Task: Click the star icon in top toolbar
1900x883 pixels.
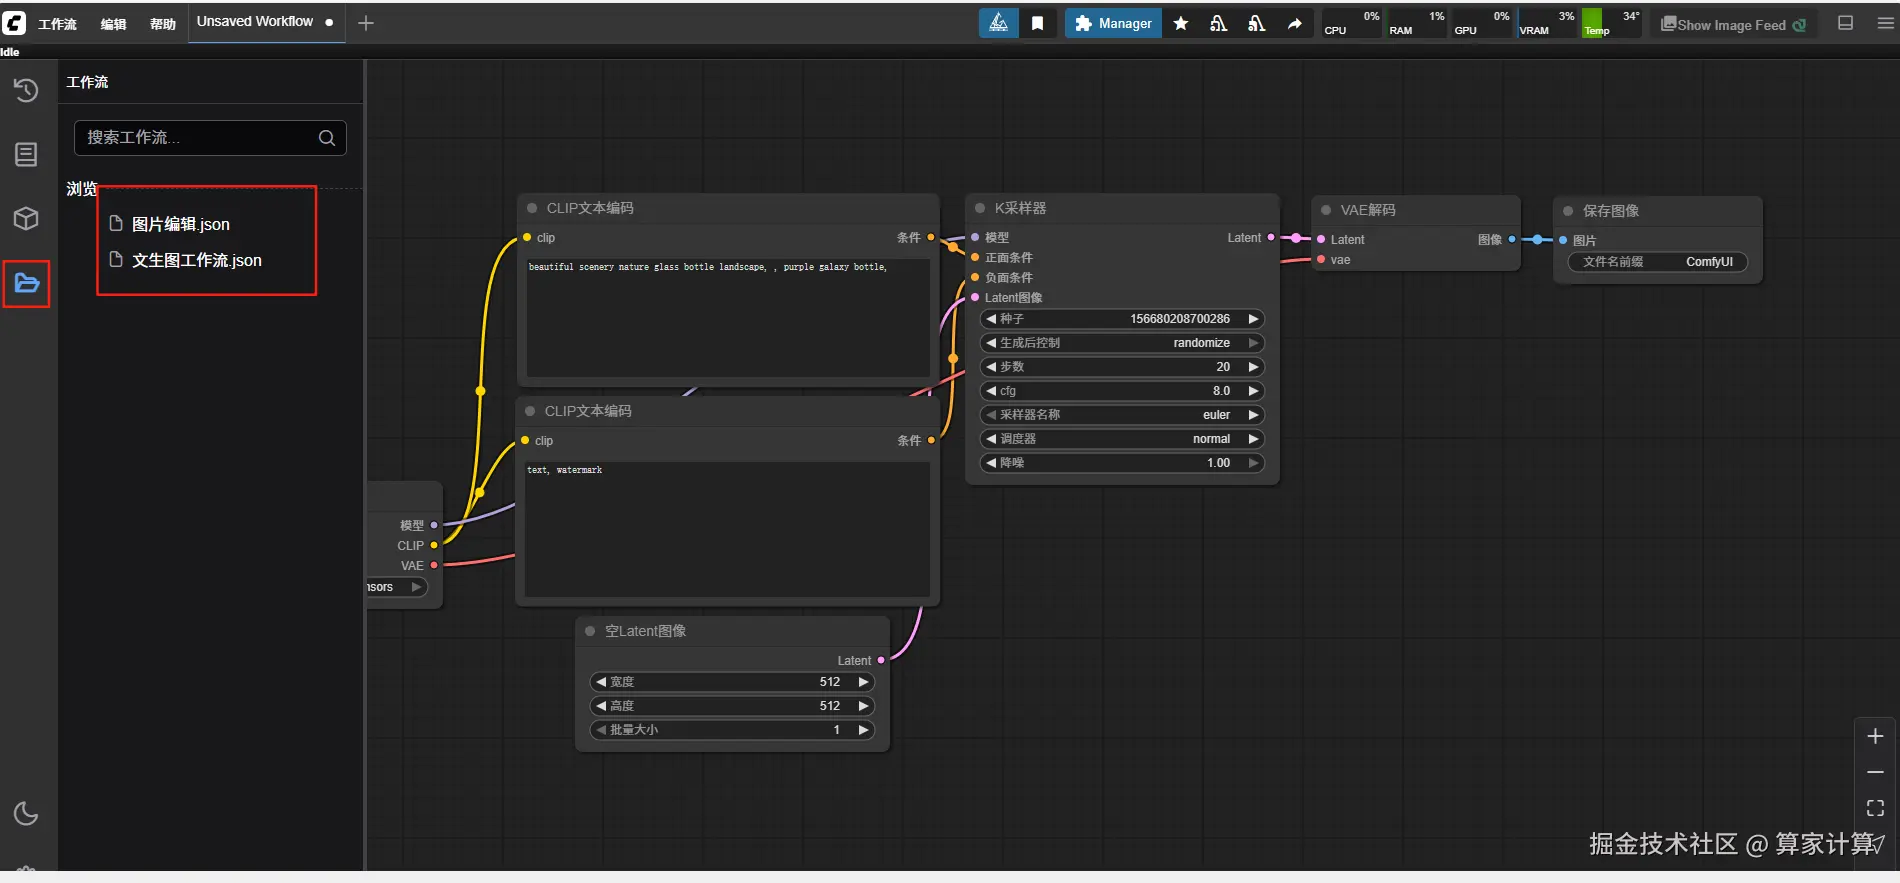Action: pos(1181,24)
